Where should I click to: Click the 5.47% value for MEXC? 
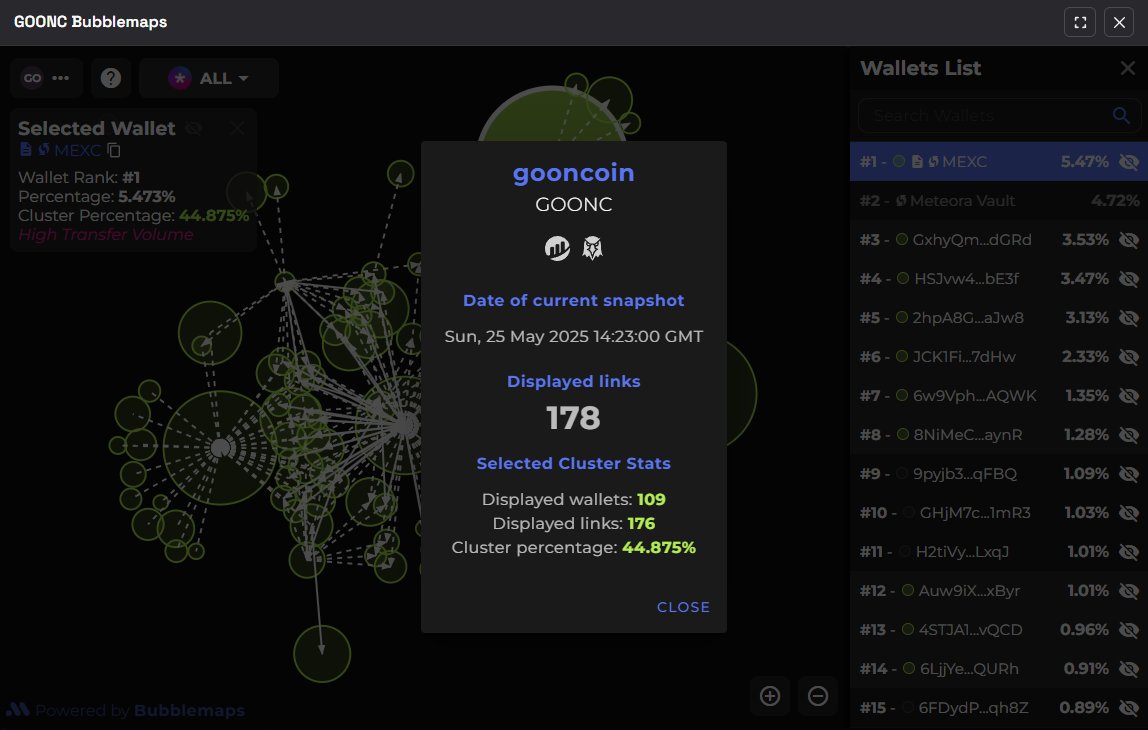point(1084,162)
